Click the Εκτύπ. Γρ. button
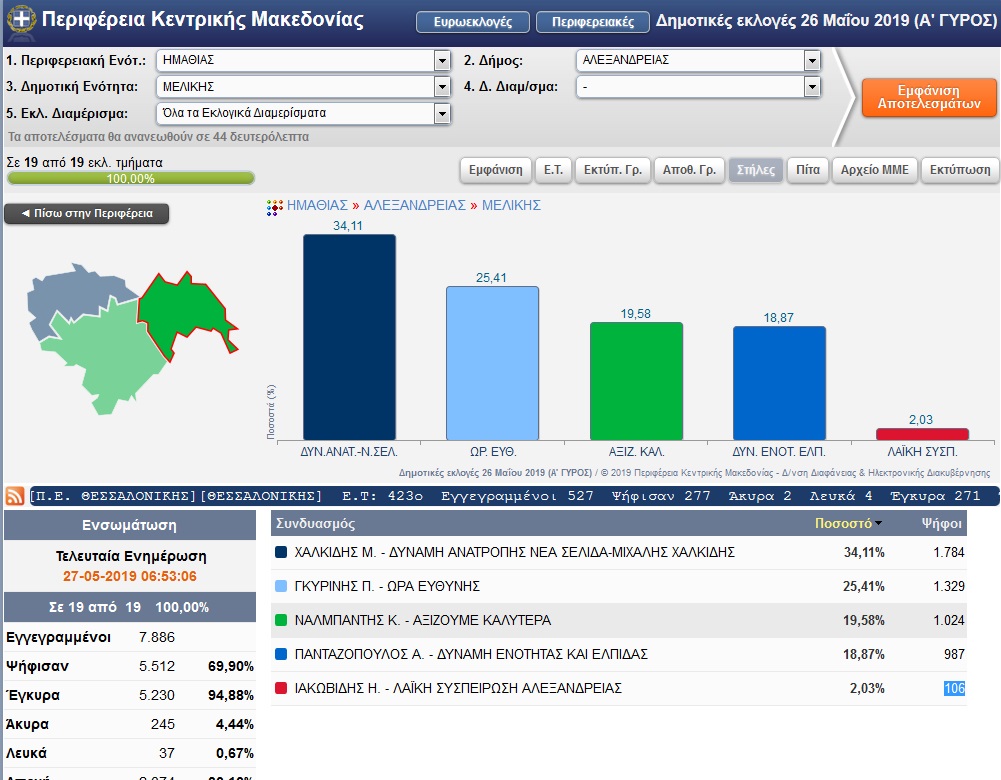The image size is (1001, 780). click(613, 170)
